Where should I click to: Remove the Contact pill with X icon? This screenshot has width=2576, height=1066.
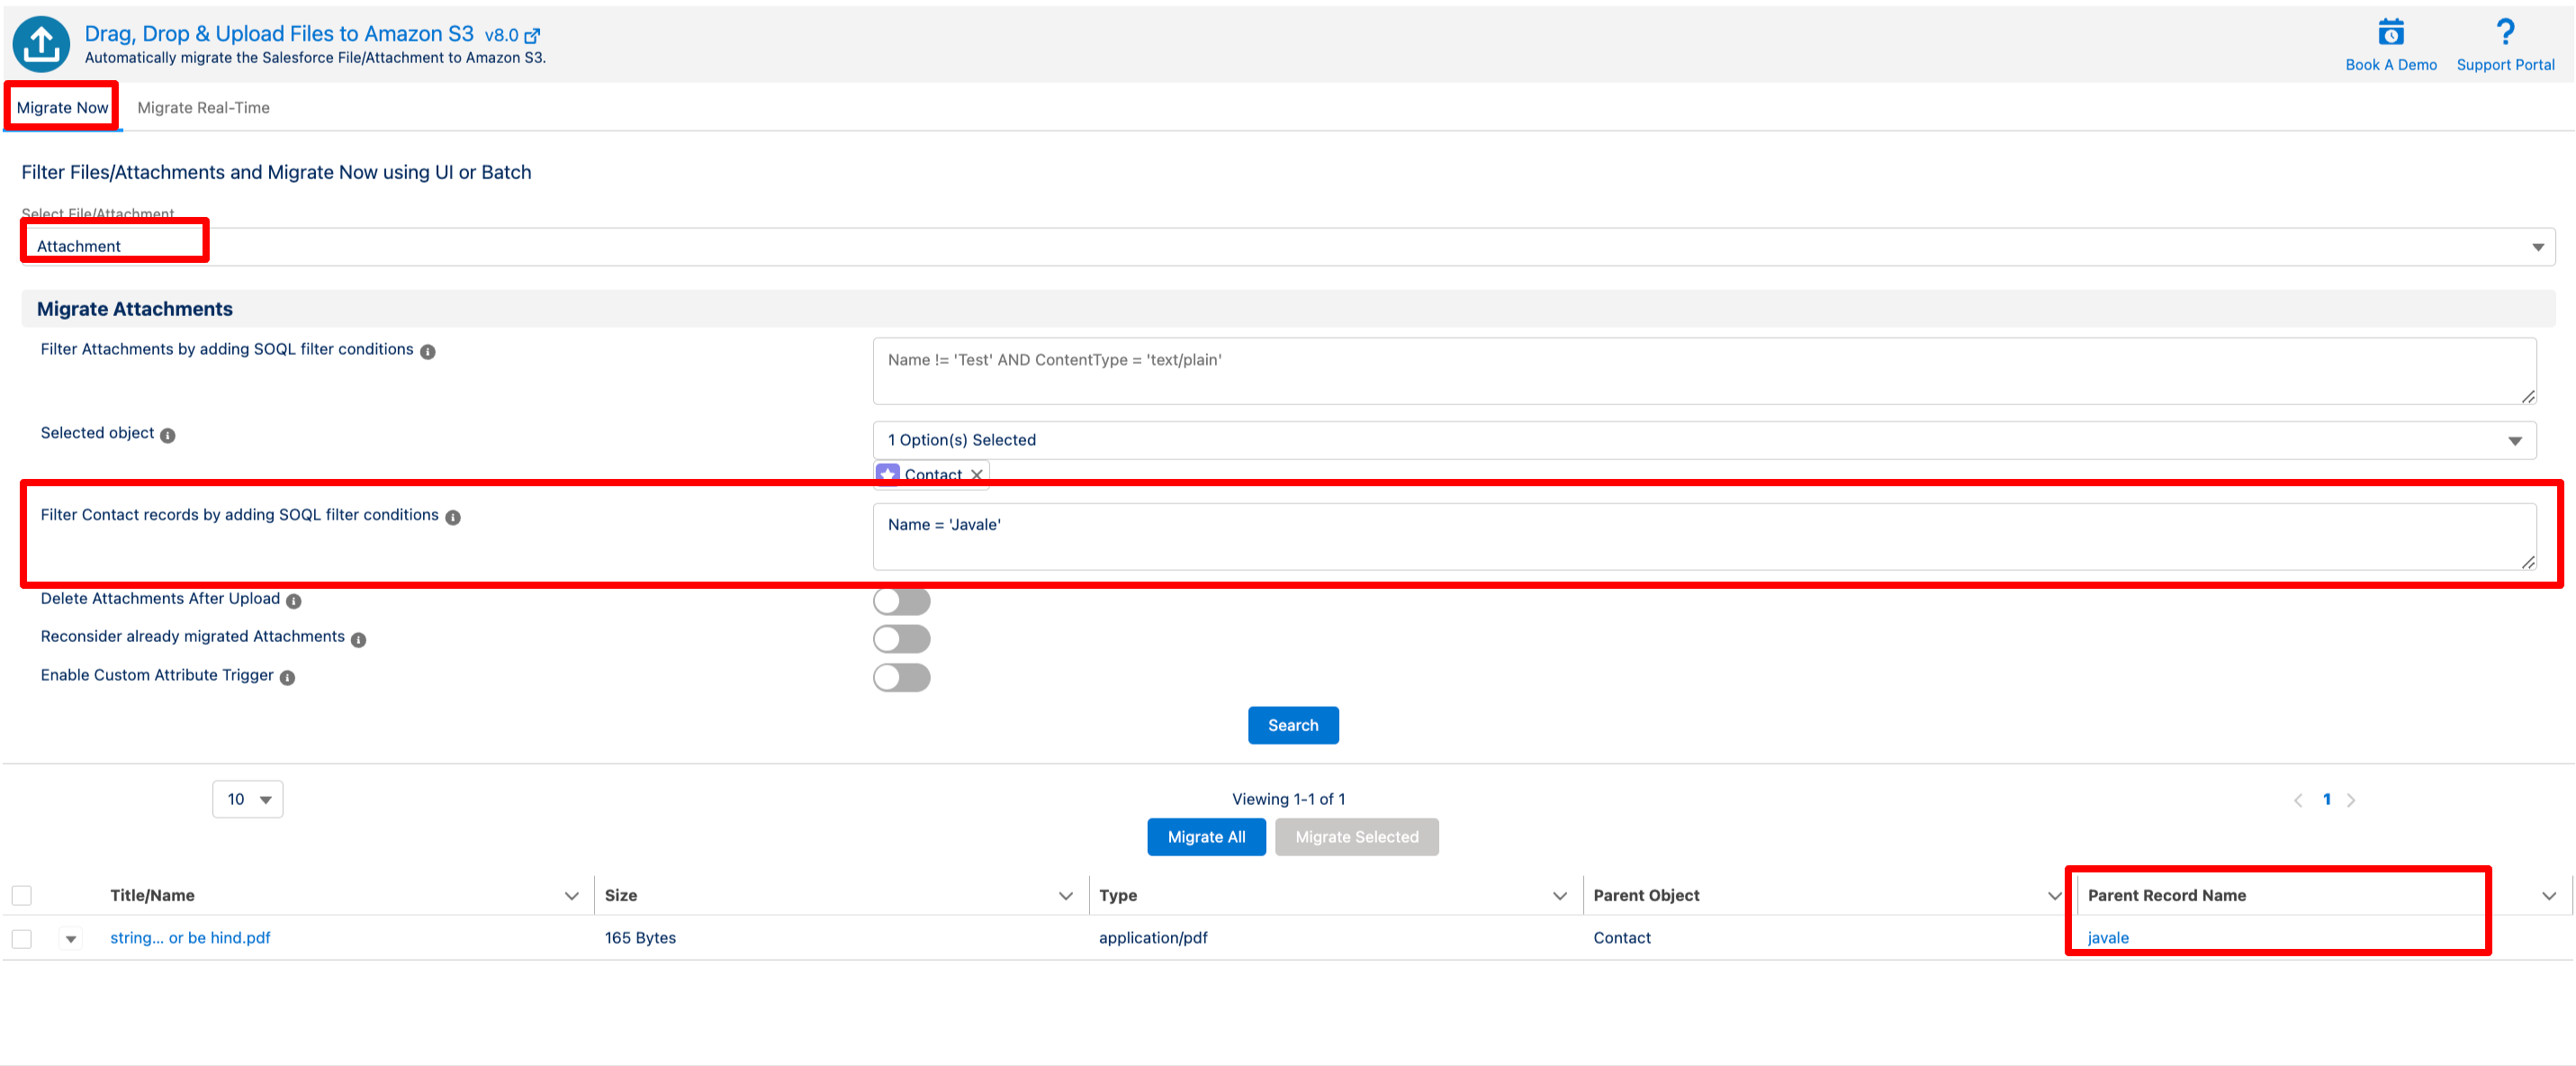tap(976, 475)
